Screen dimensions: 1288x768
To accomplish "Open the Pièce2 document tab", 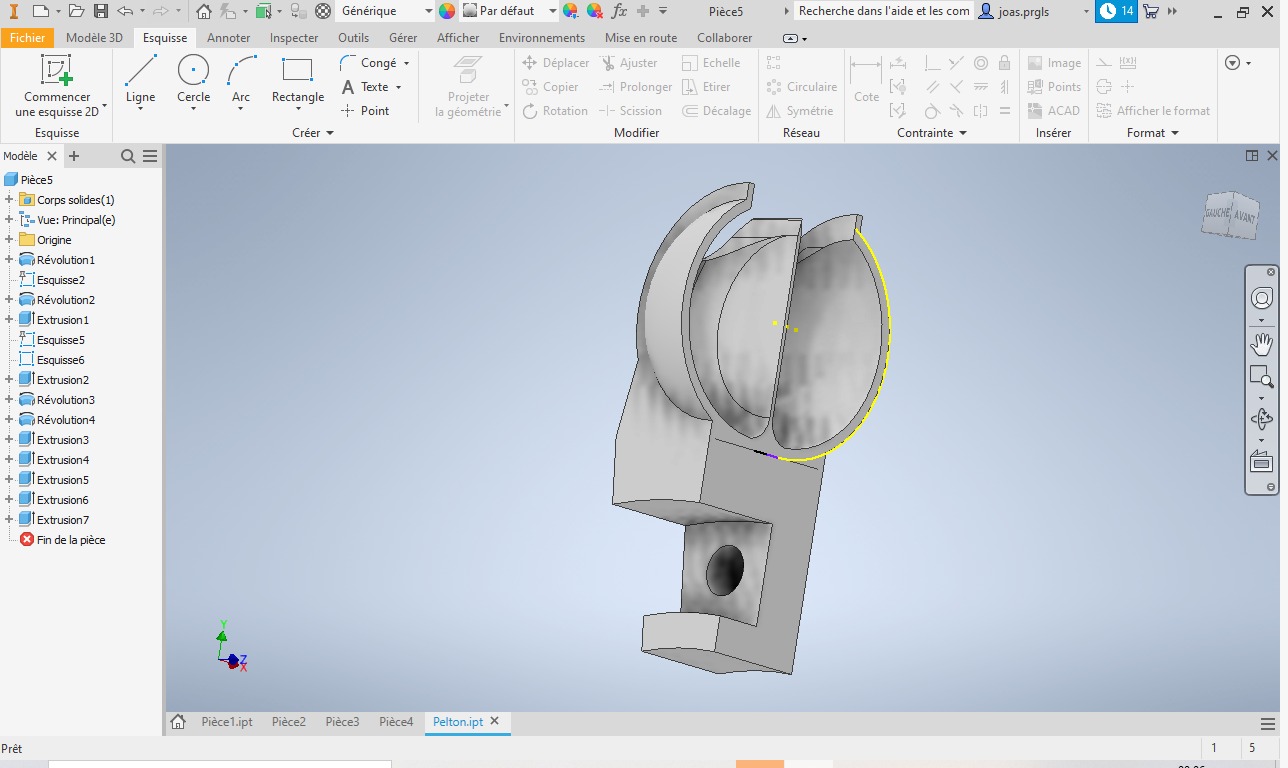I will tap(288, 722).
